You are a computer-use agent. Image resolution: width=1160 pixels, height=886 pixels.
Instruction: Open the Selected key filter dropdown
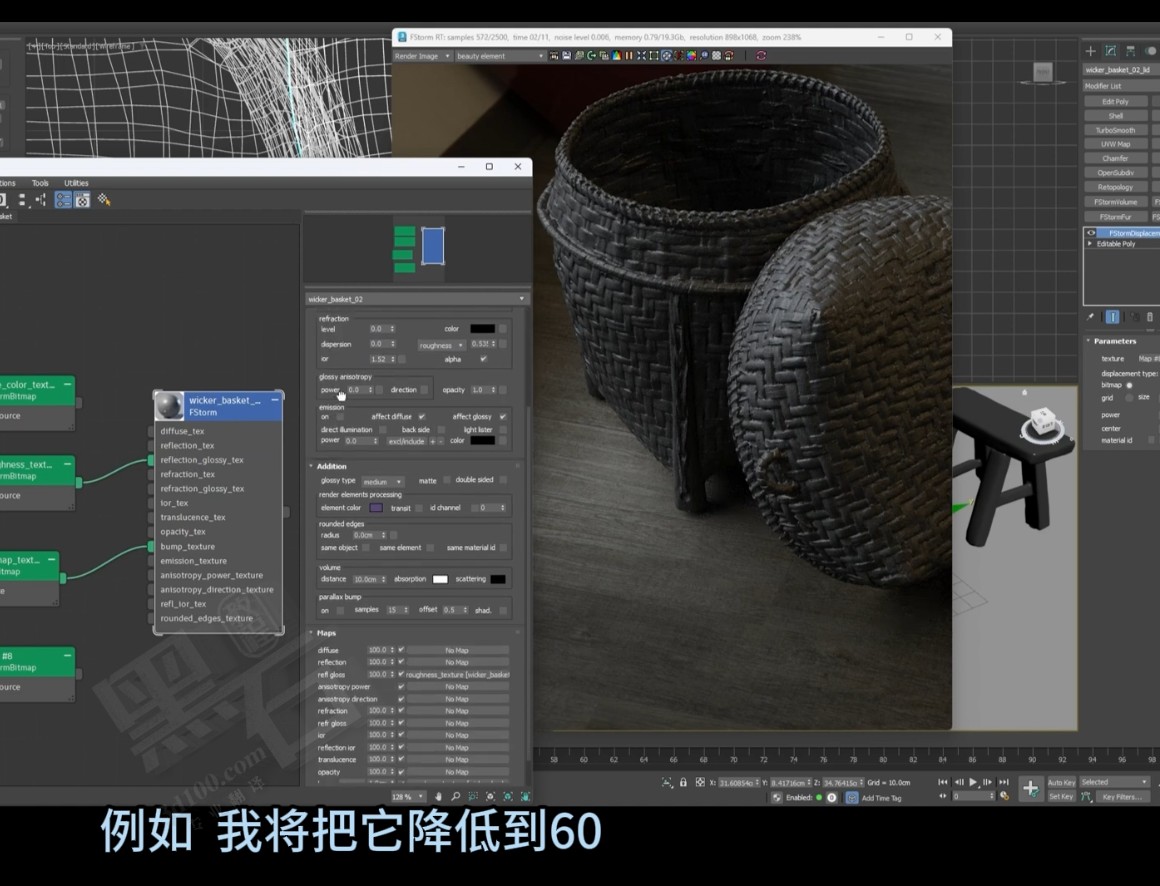1114,782
